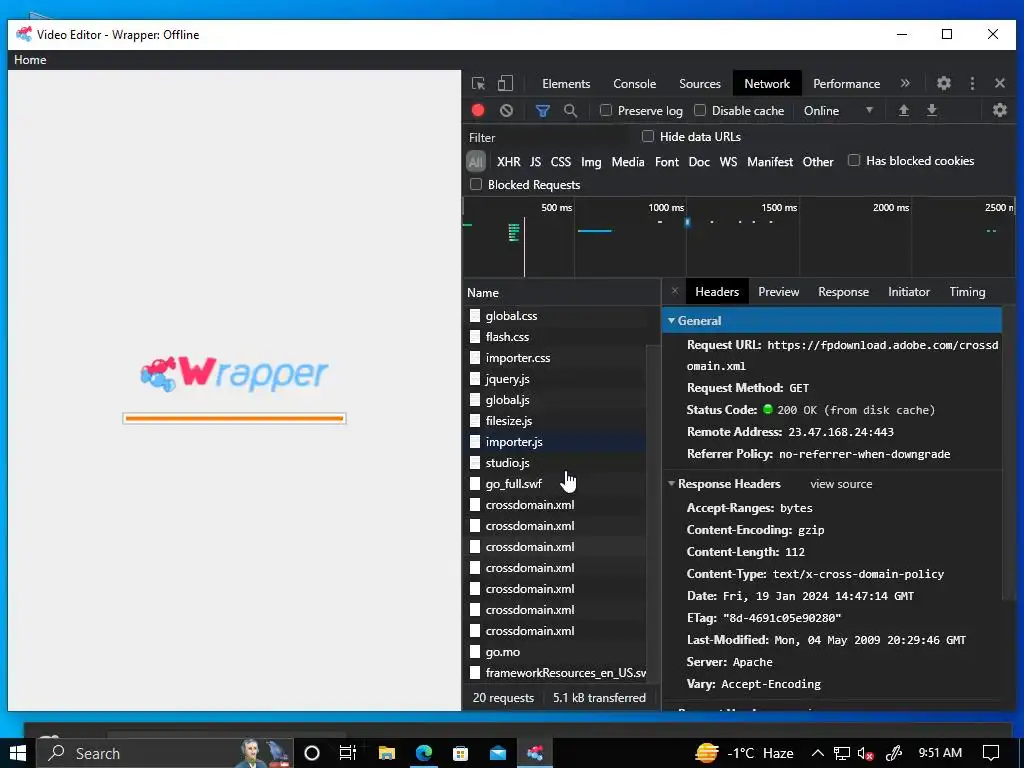
Task: Switch to the Sources tab
Action: [699, 84]
